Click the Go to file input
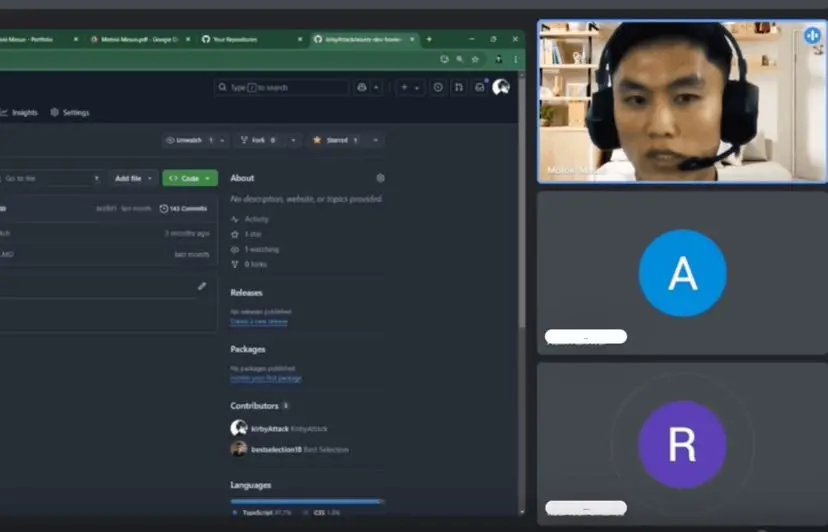 click(x=50, y=179)
